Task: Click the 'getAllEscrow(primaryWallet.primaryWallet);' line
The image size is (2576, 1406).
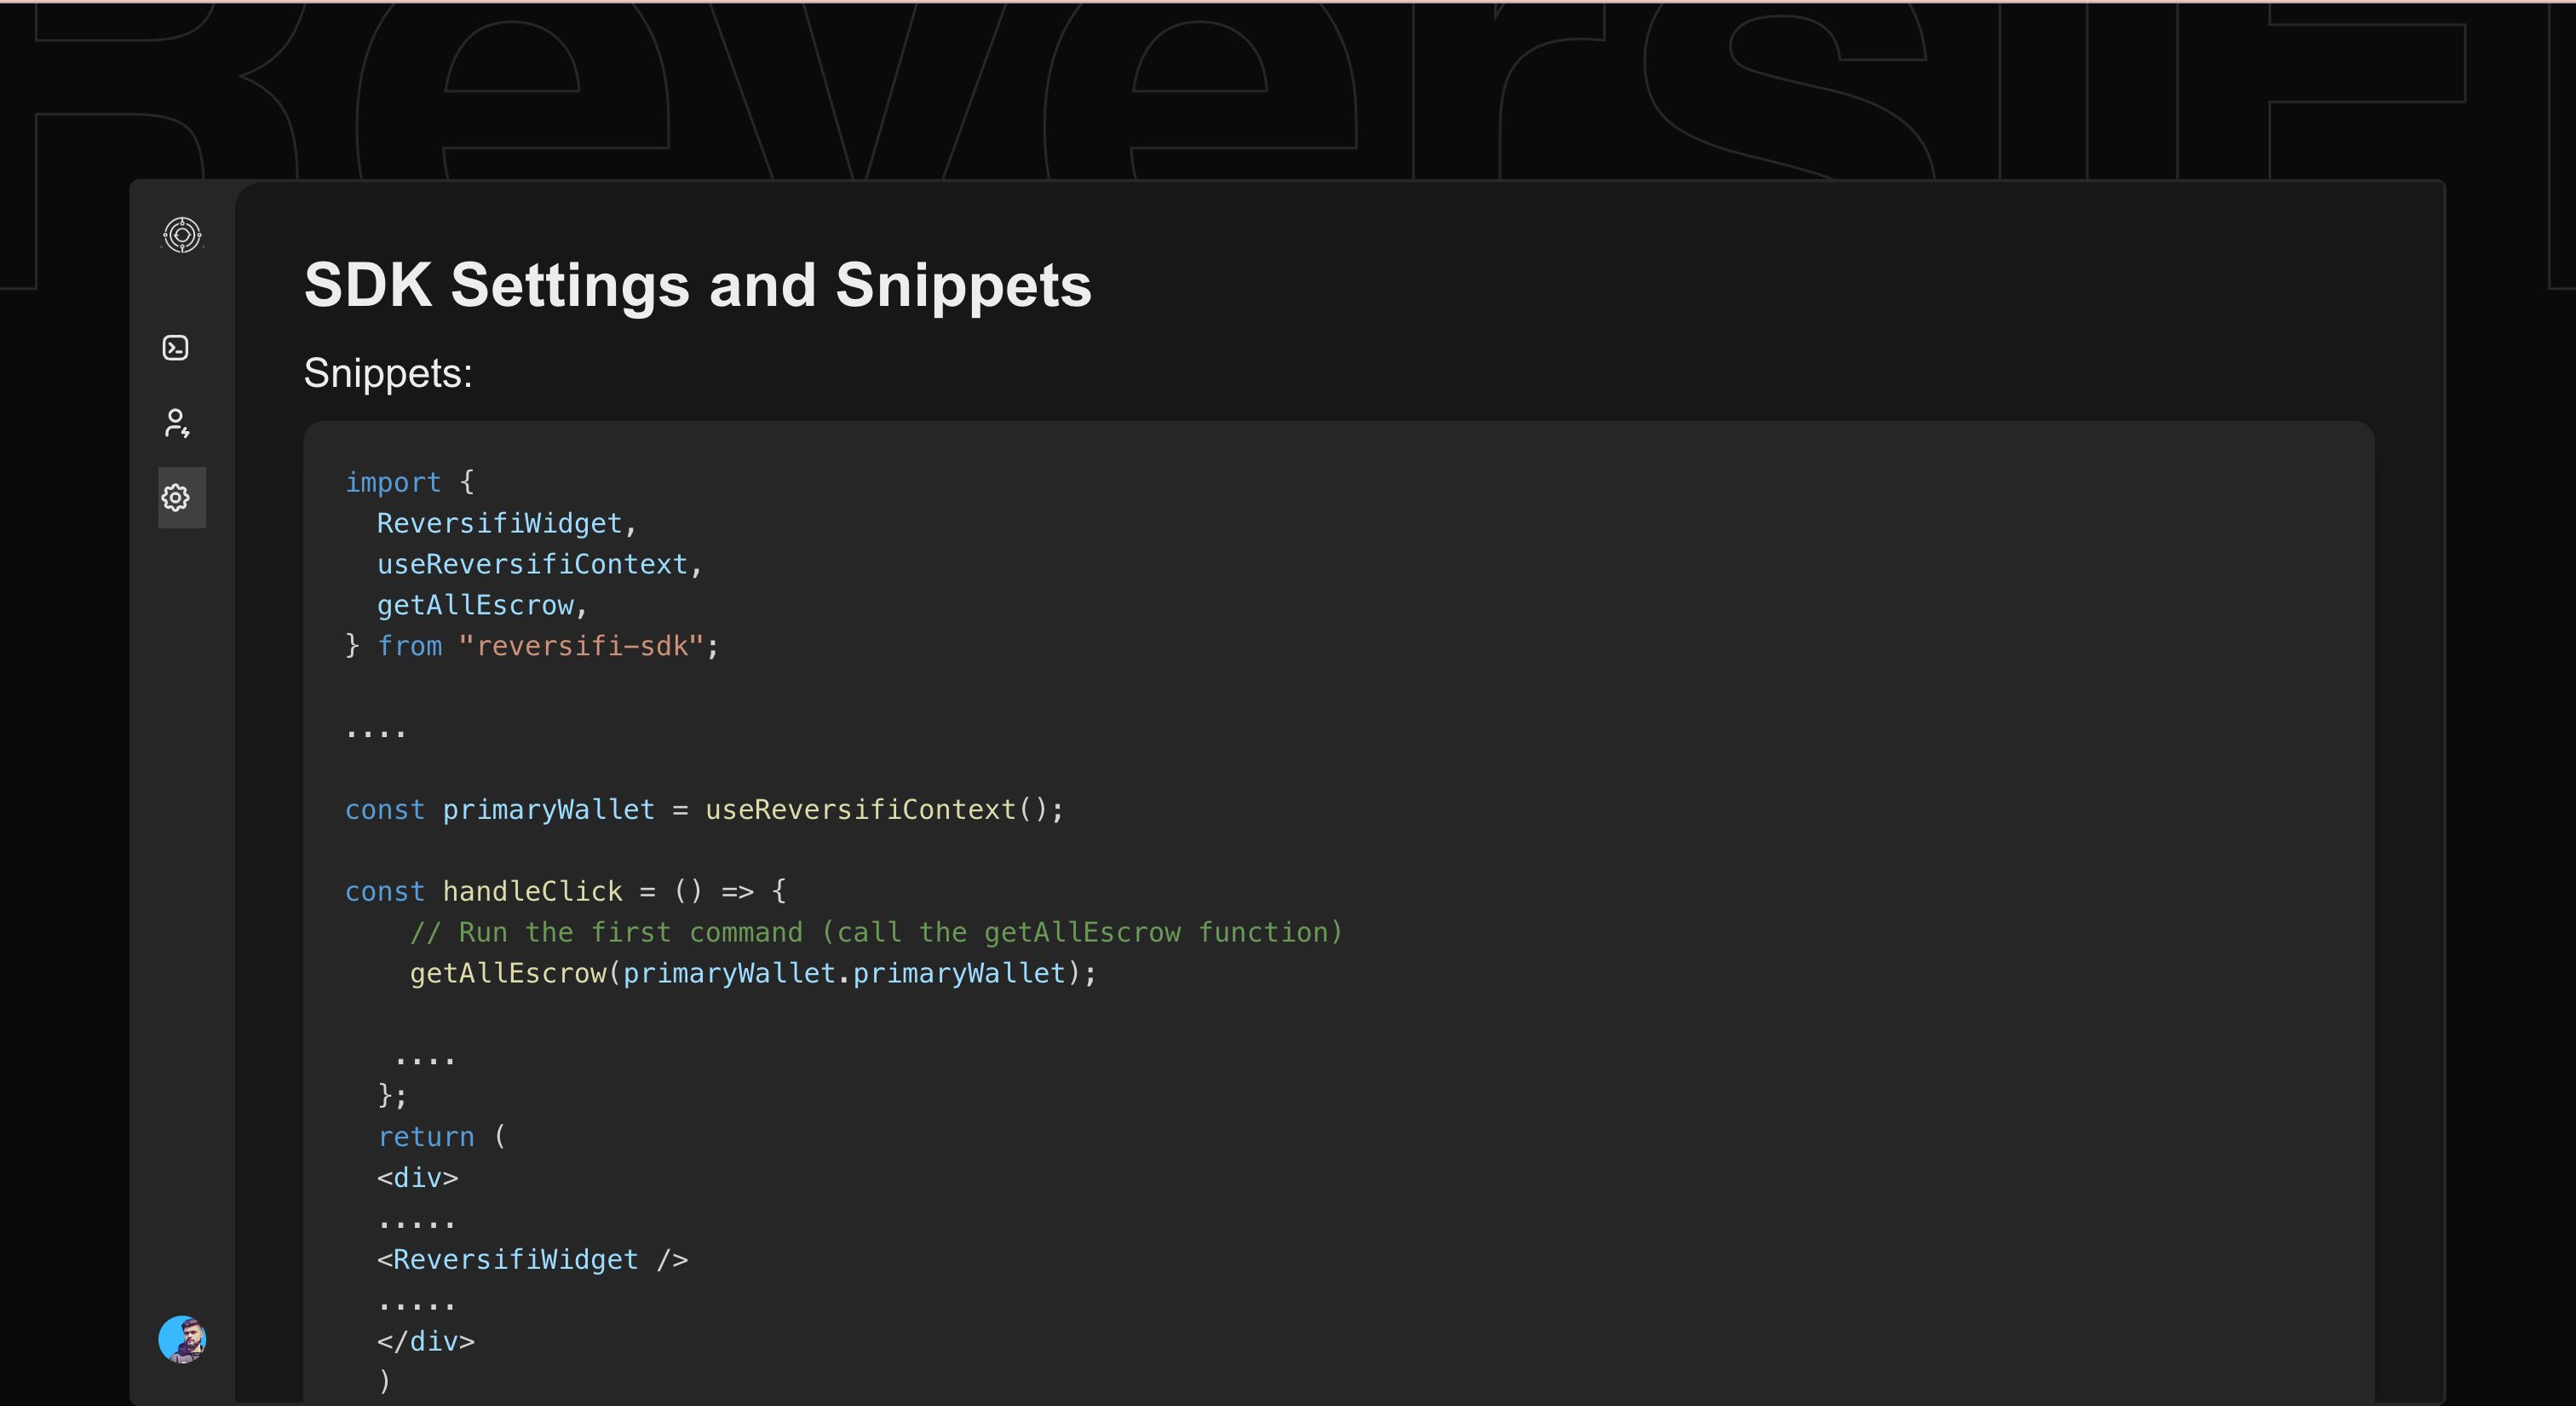Action: click(x=753, y=973)
